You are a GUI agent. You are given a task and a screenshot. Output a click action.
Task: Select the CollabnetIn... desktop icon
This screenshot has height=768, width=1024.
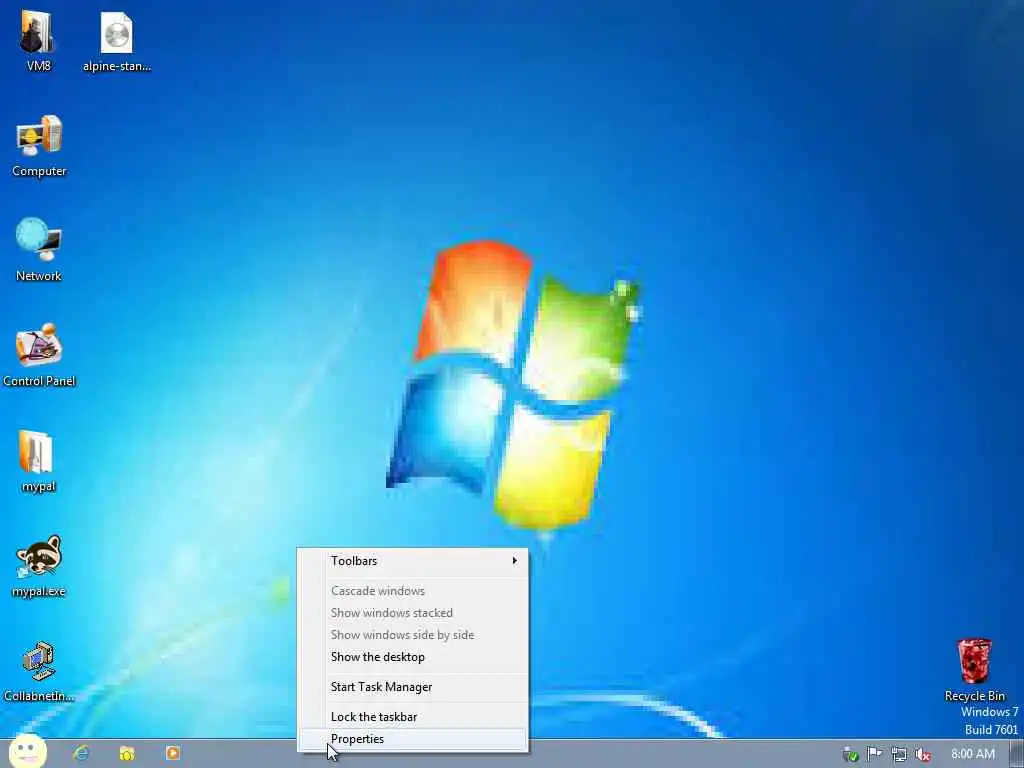(x=39, y=671)
